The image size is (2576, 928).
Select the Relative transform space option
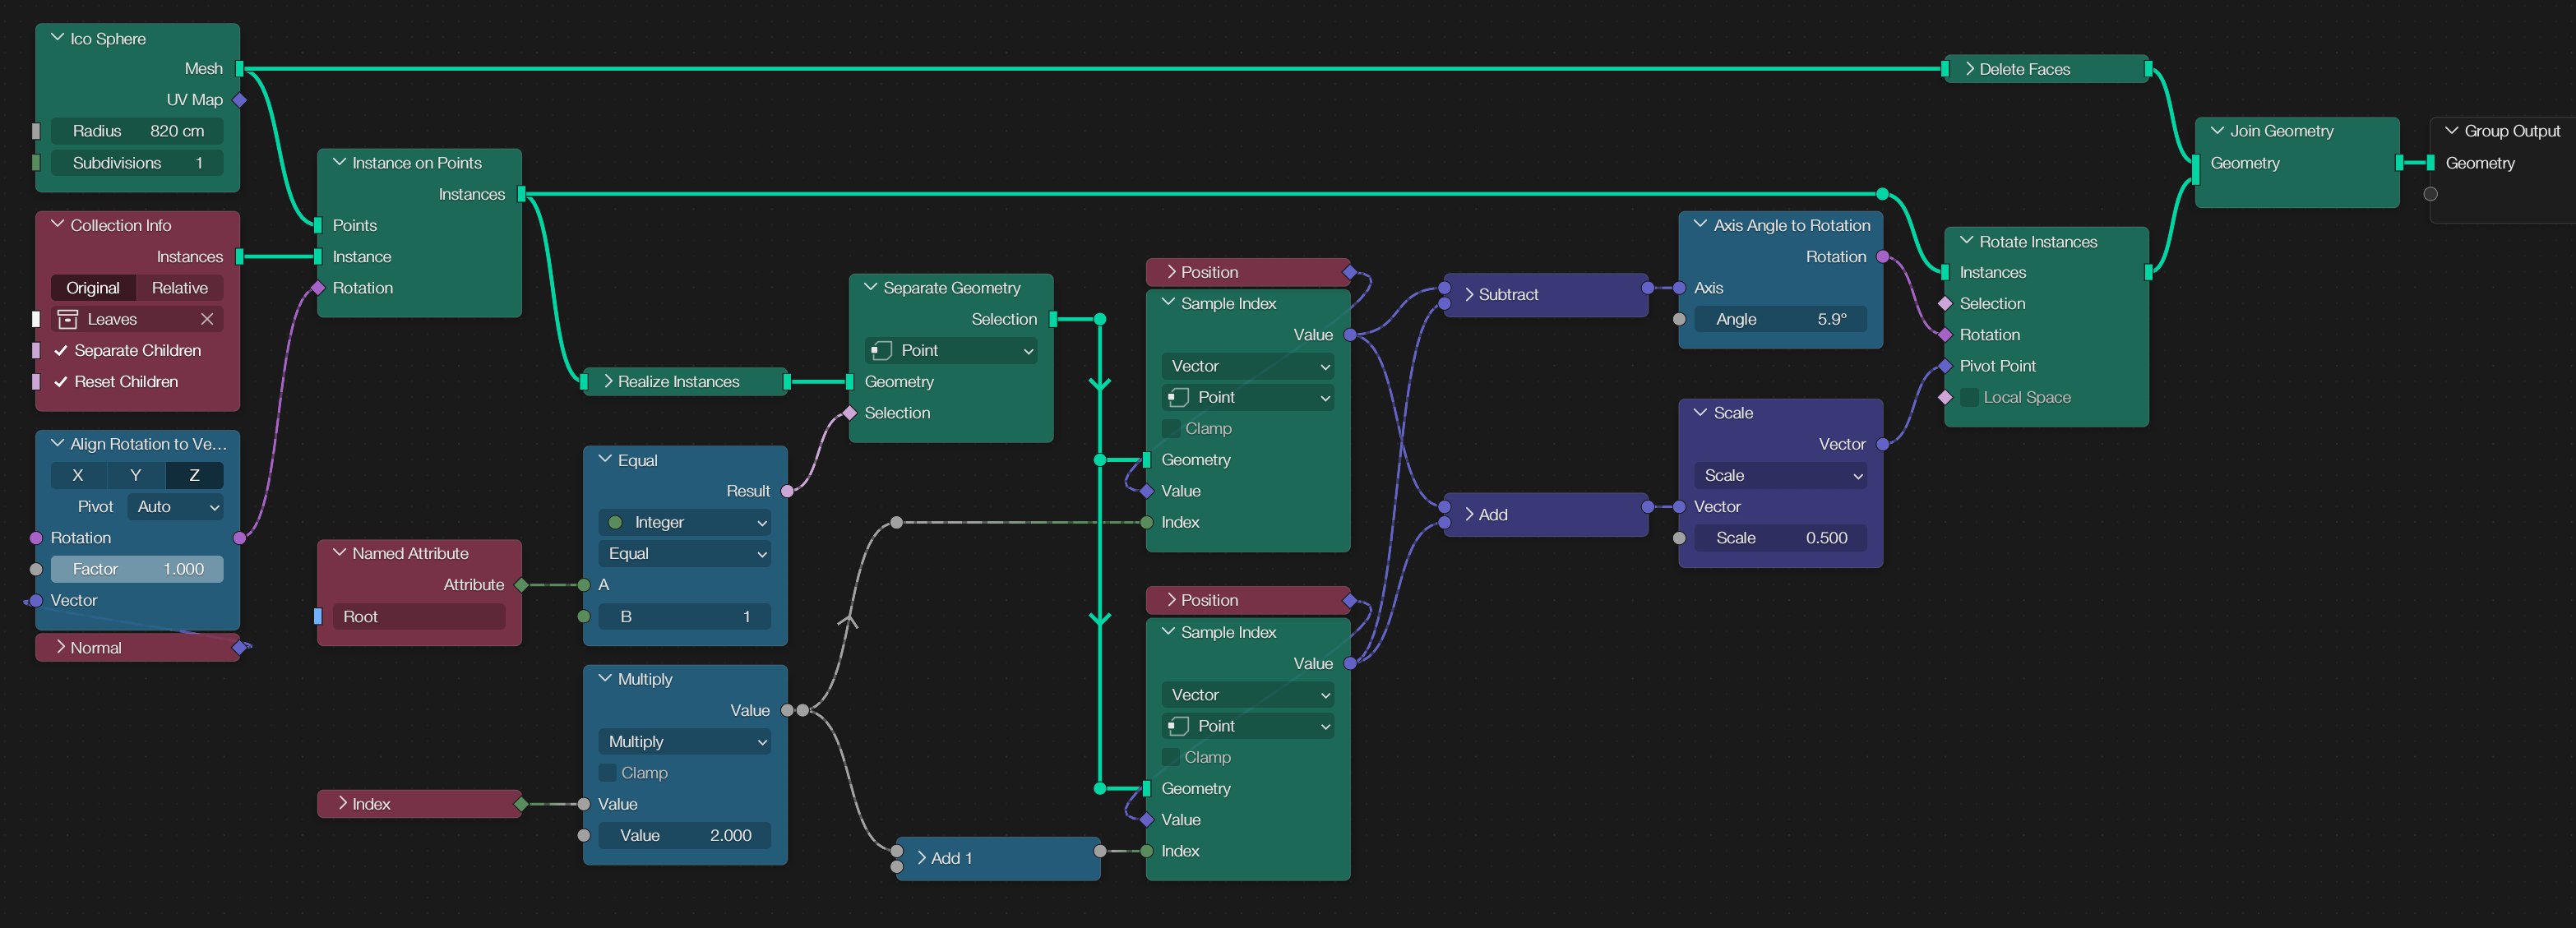[180, 288]
